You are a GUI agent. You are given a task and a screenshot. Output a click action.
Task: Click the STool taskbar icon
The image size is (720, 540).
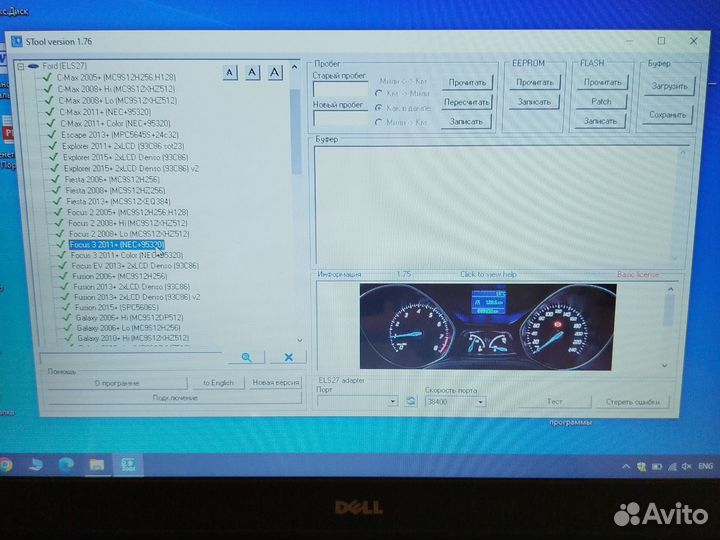pyautogui.click(x=128, y=464)
